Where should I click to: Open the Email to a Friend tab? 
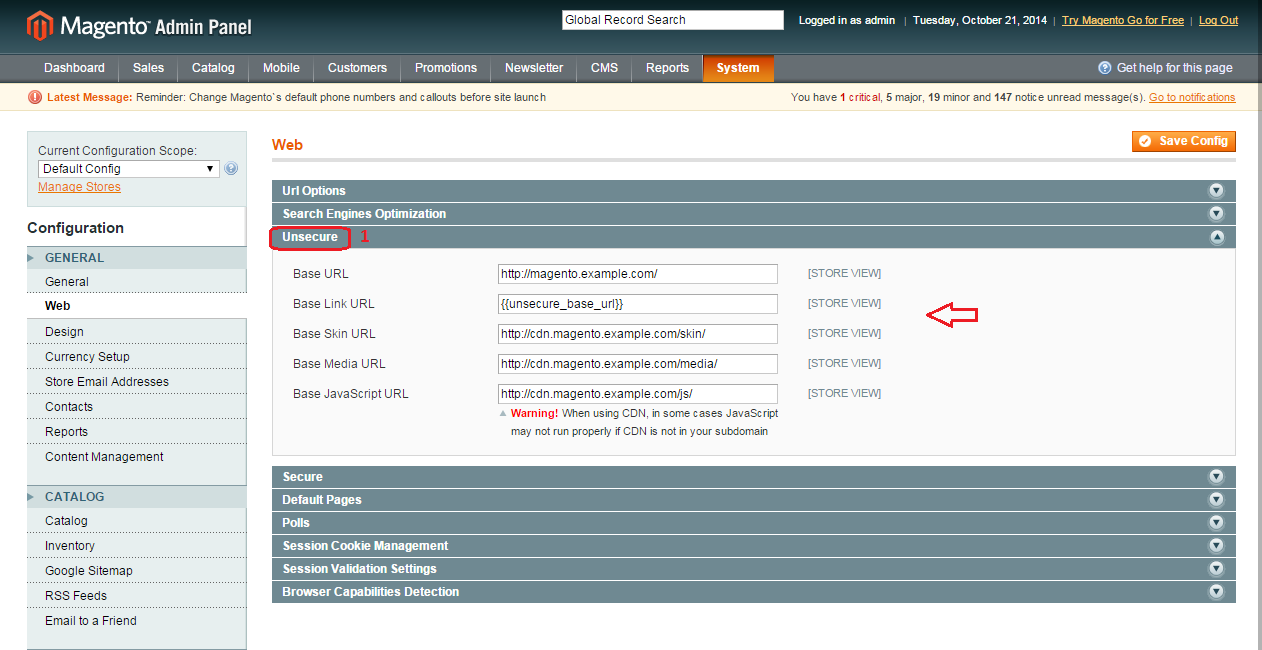point(136,621)
